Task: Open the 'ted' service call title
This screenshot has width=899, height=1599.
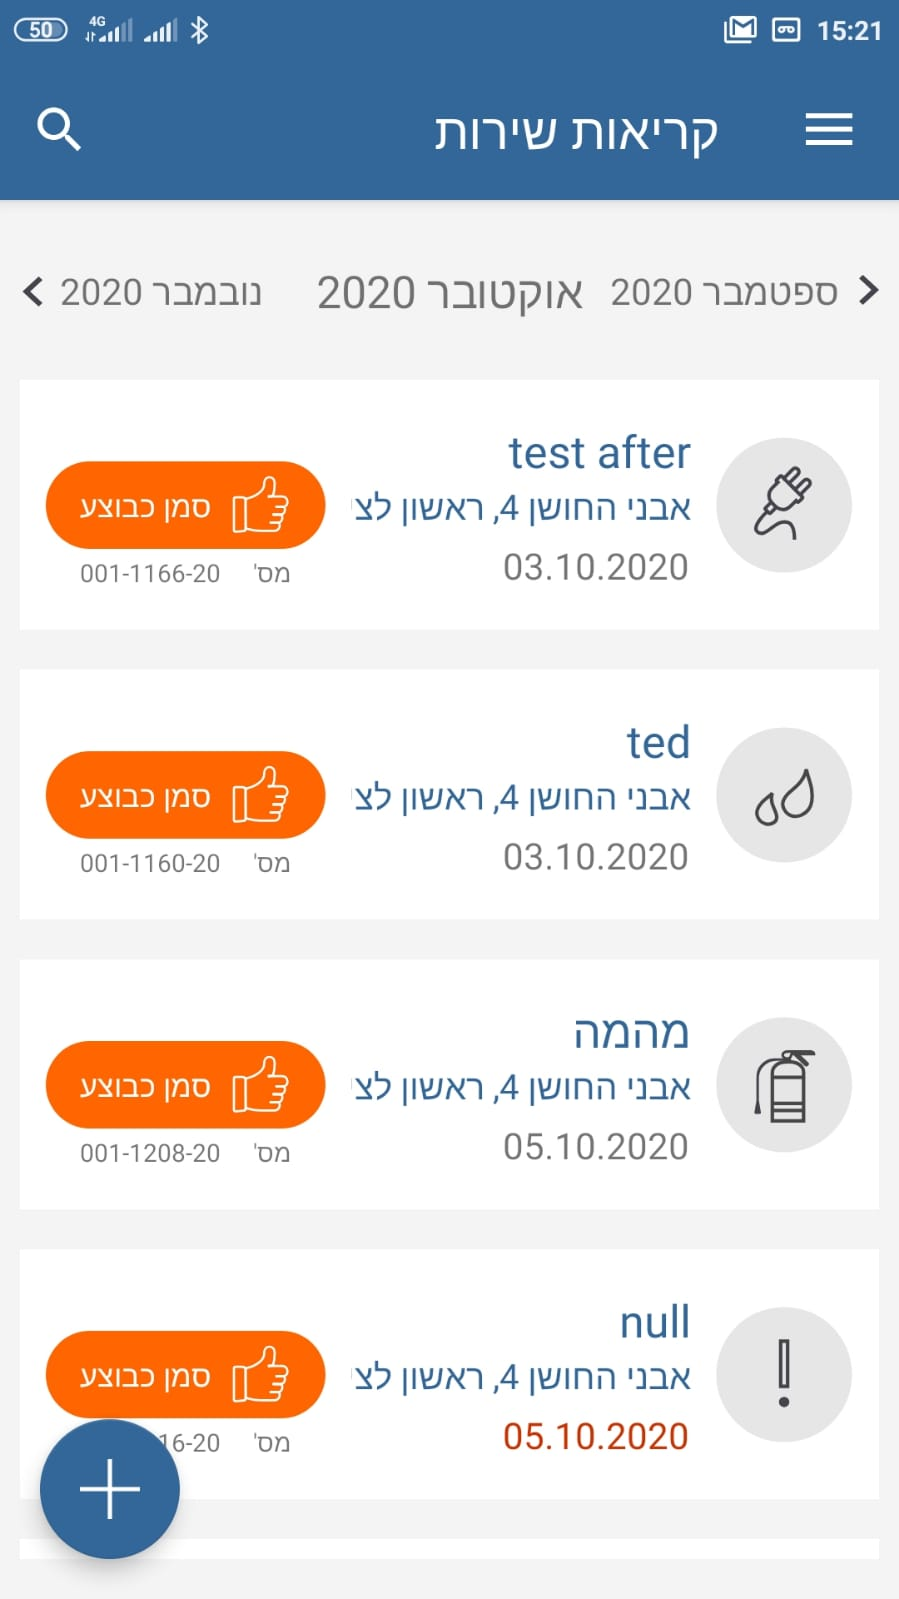Action: (658, 743)
